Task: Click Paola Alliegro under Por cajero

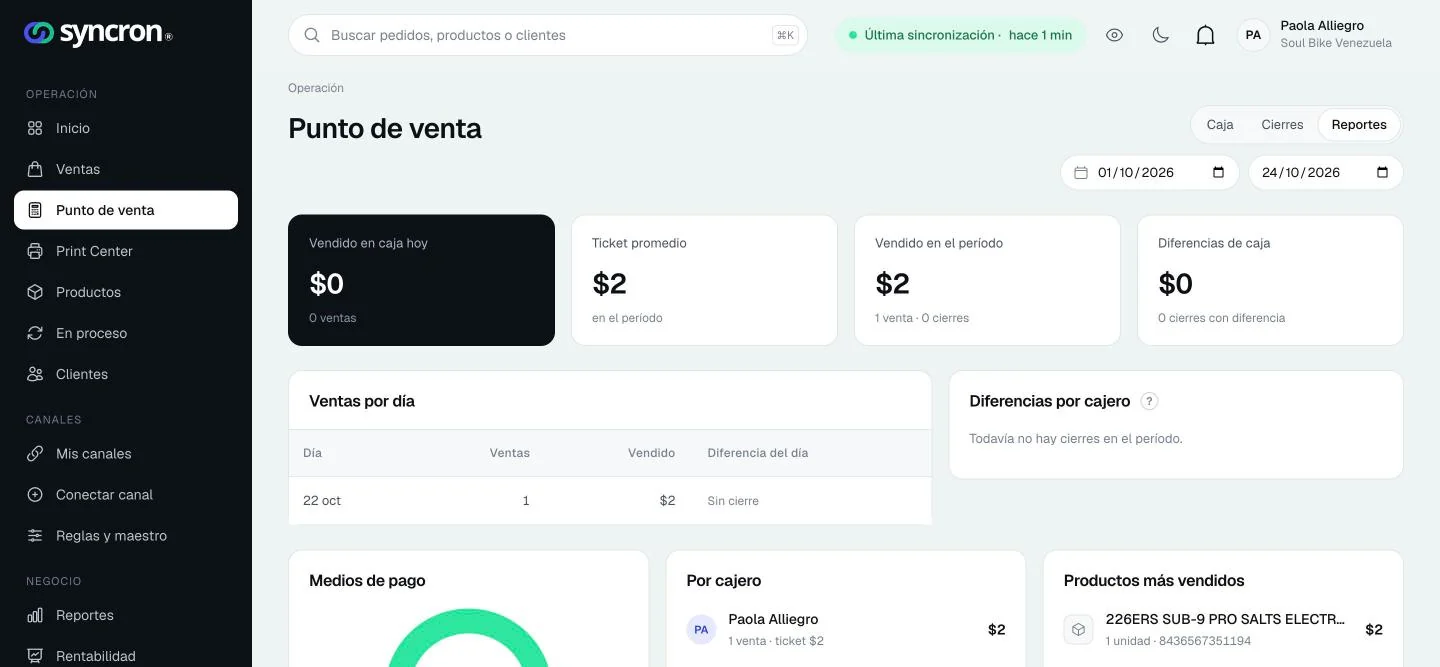Action: coord(773,619)
